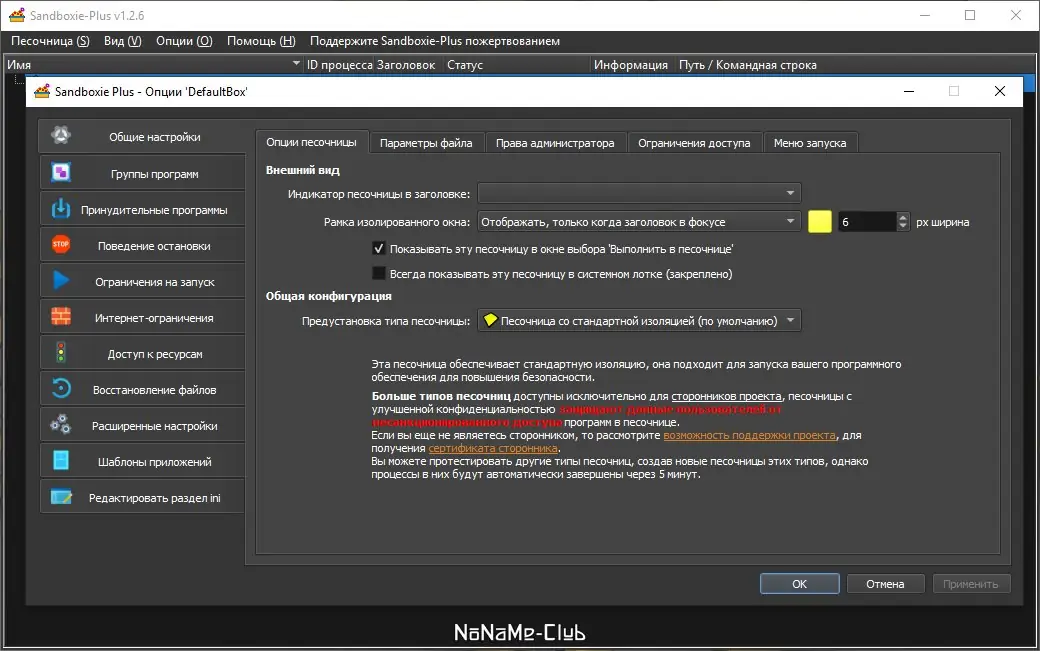The image size is (1040, 651).
Task: Enable 'Всегда показывать эту песочницу в системном лотке'
Action: (x=379, y=273)
